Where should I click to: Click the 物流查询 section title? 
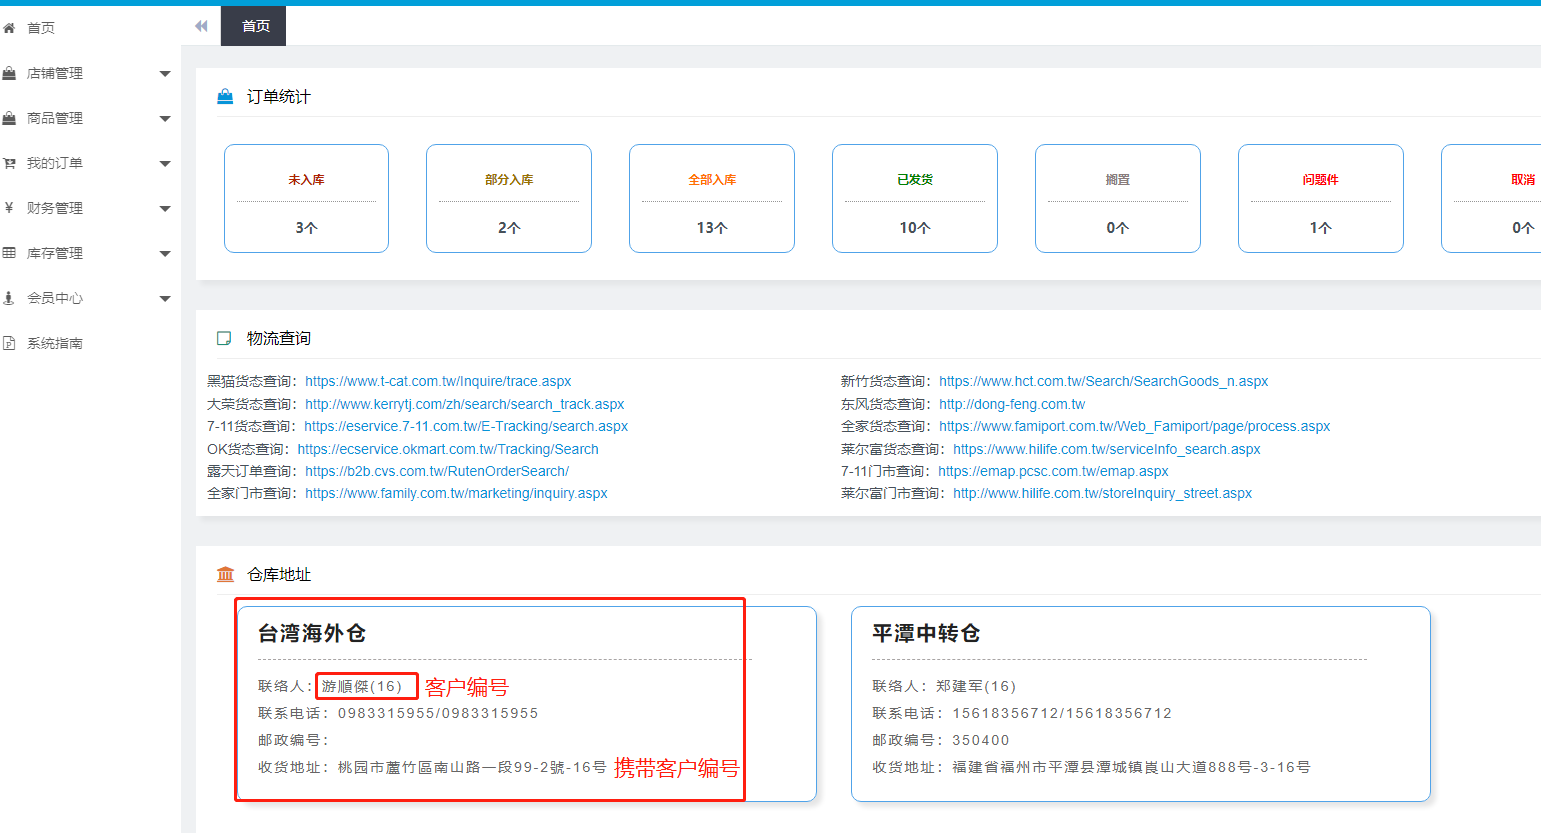(x=279, y=339)
